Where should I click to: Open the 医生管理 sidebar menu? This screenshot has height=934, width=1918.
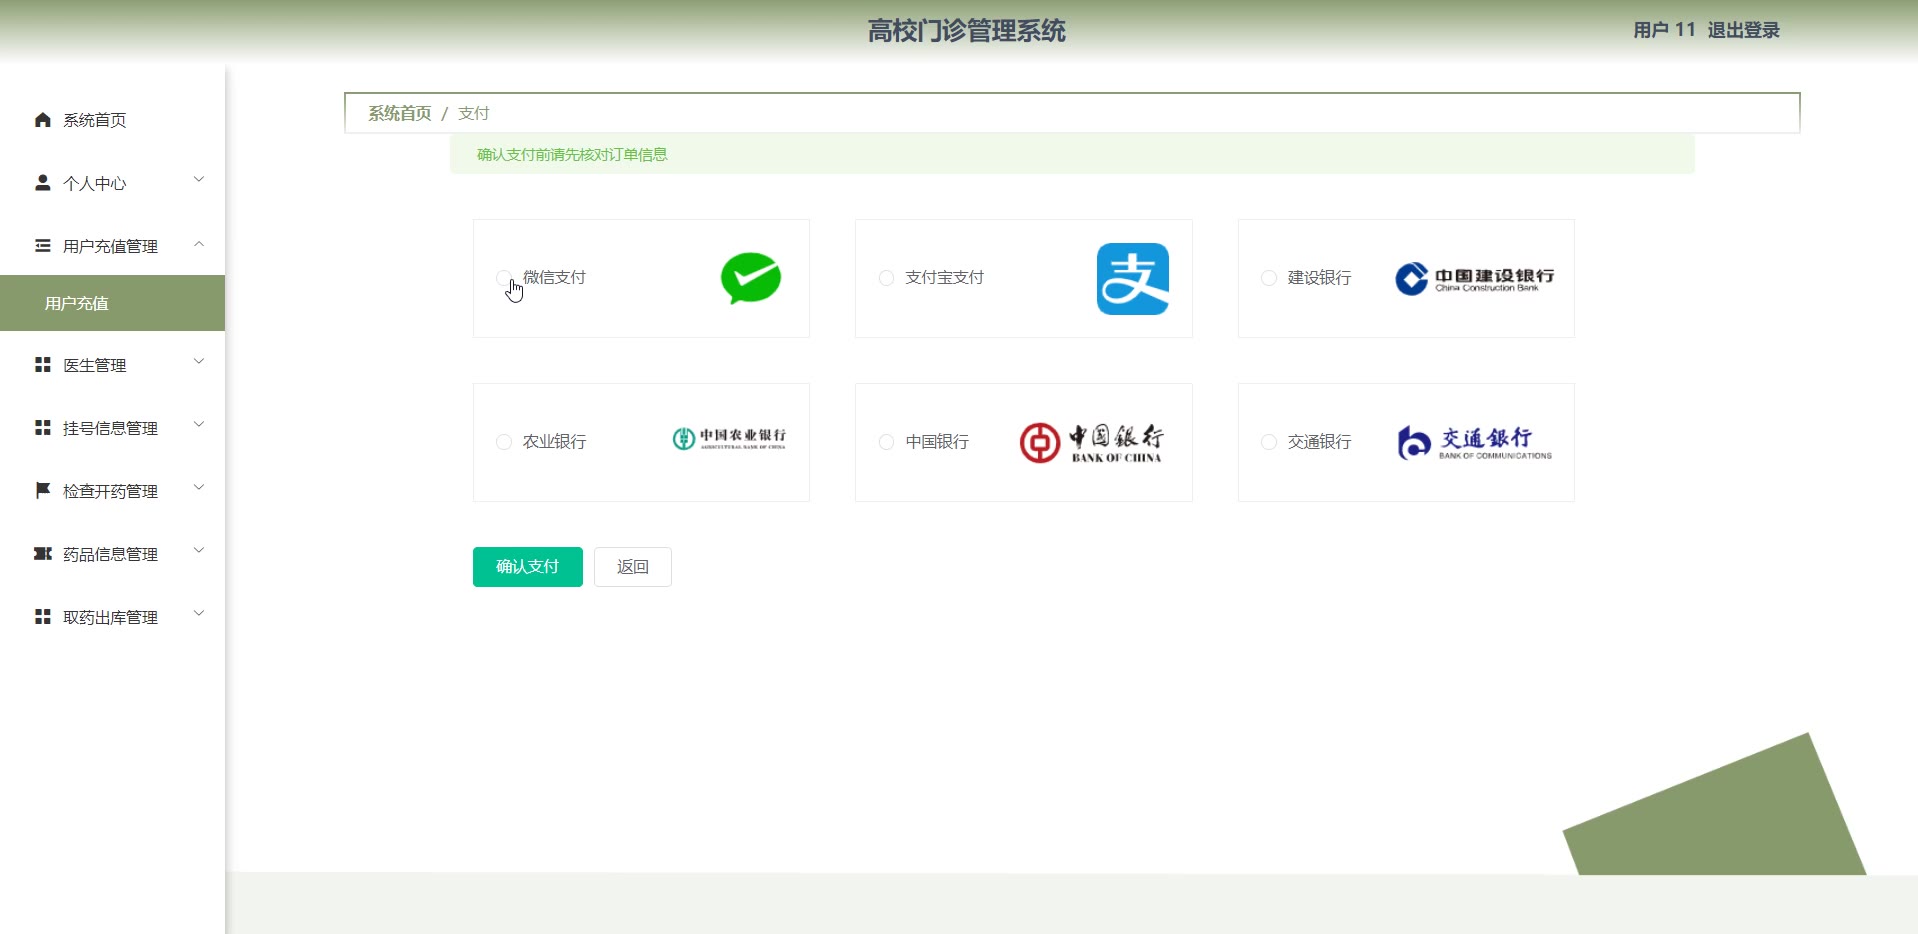coord(112,365)
